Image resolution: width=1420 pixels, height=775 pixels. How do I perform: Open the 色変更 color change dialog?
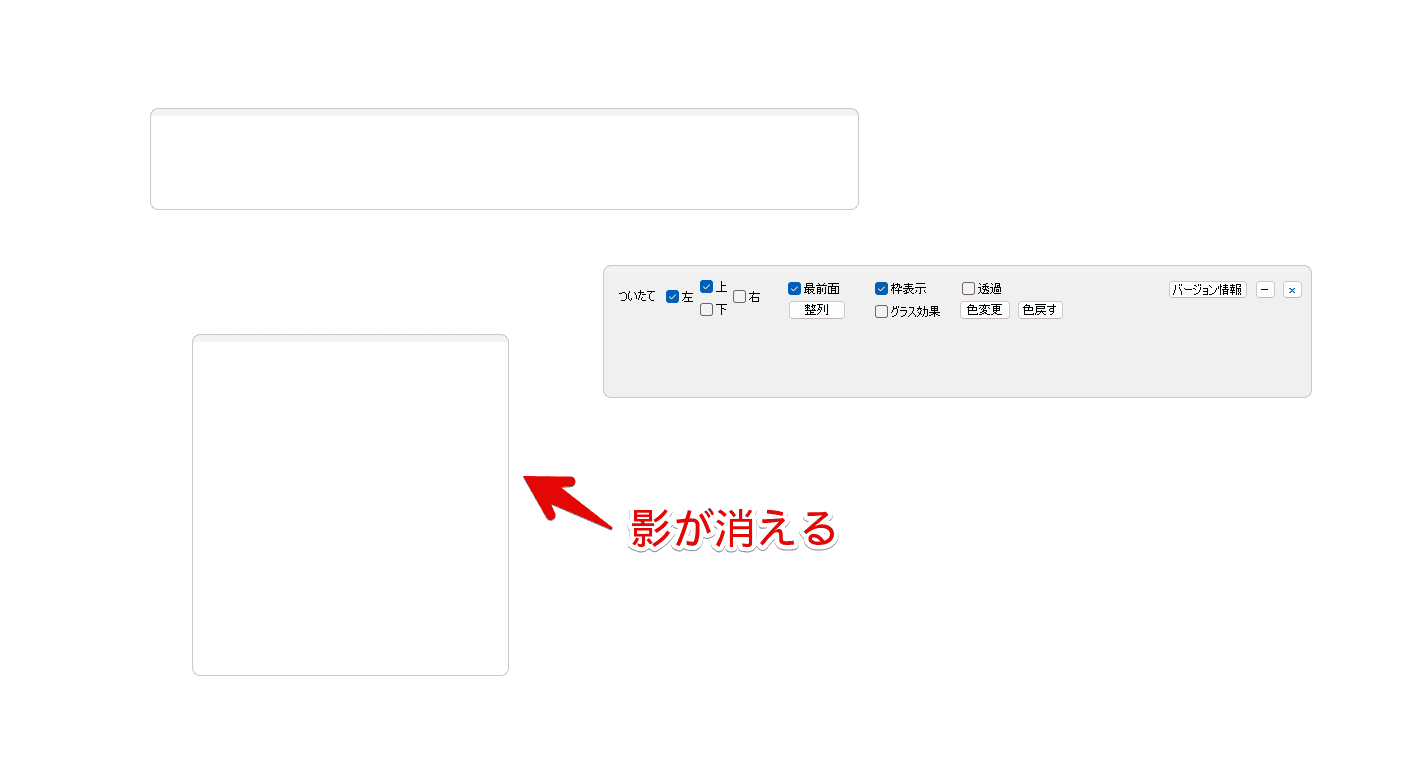[985, 310]
